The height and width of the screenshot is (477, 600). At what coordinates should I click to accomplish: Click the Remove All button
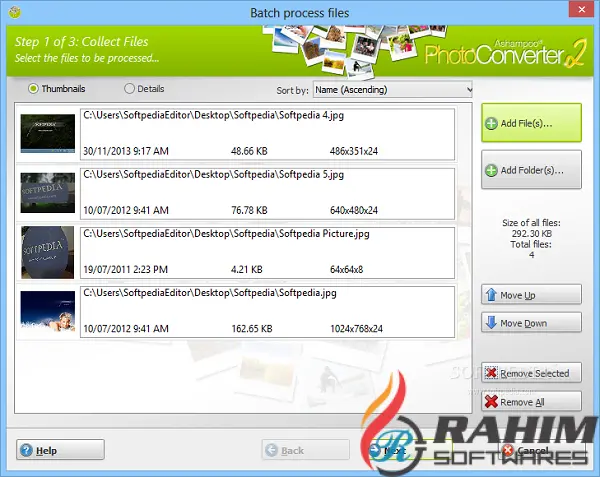[x=531, y=401]
